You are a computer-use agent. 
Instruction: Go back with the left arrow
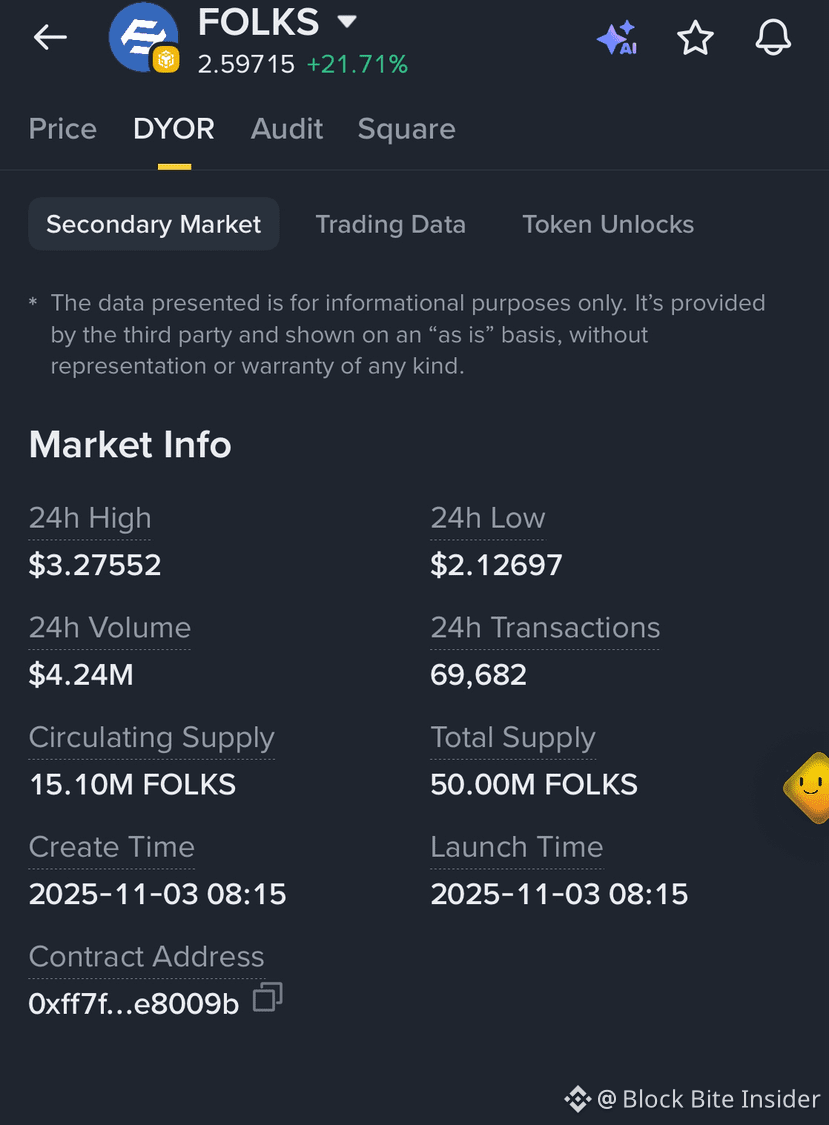50,37
